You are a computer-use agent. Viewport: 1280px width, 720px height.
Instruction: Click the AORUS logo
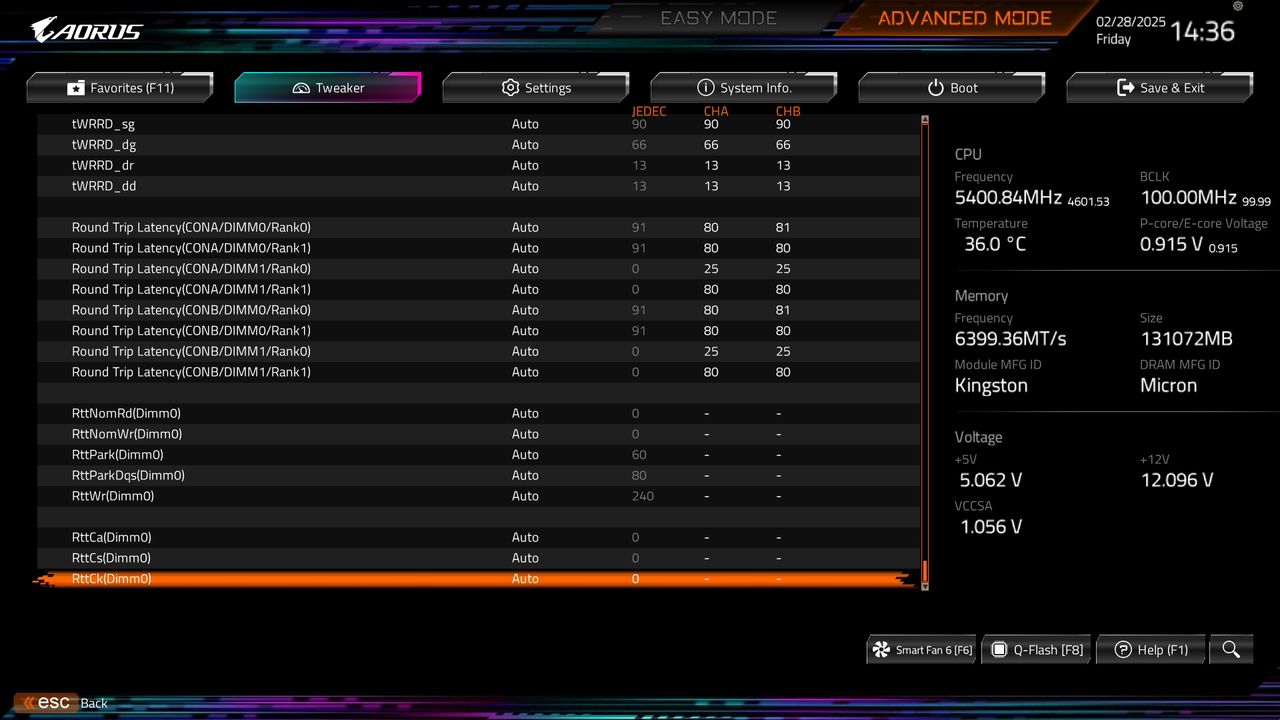pos(87,29)
